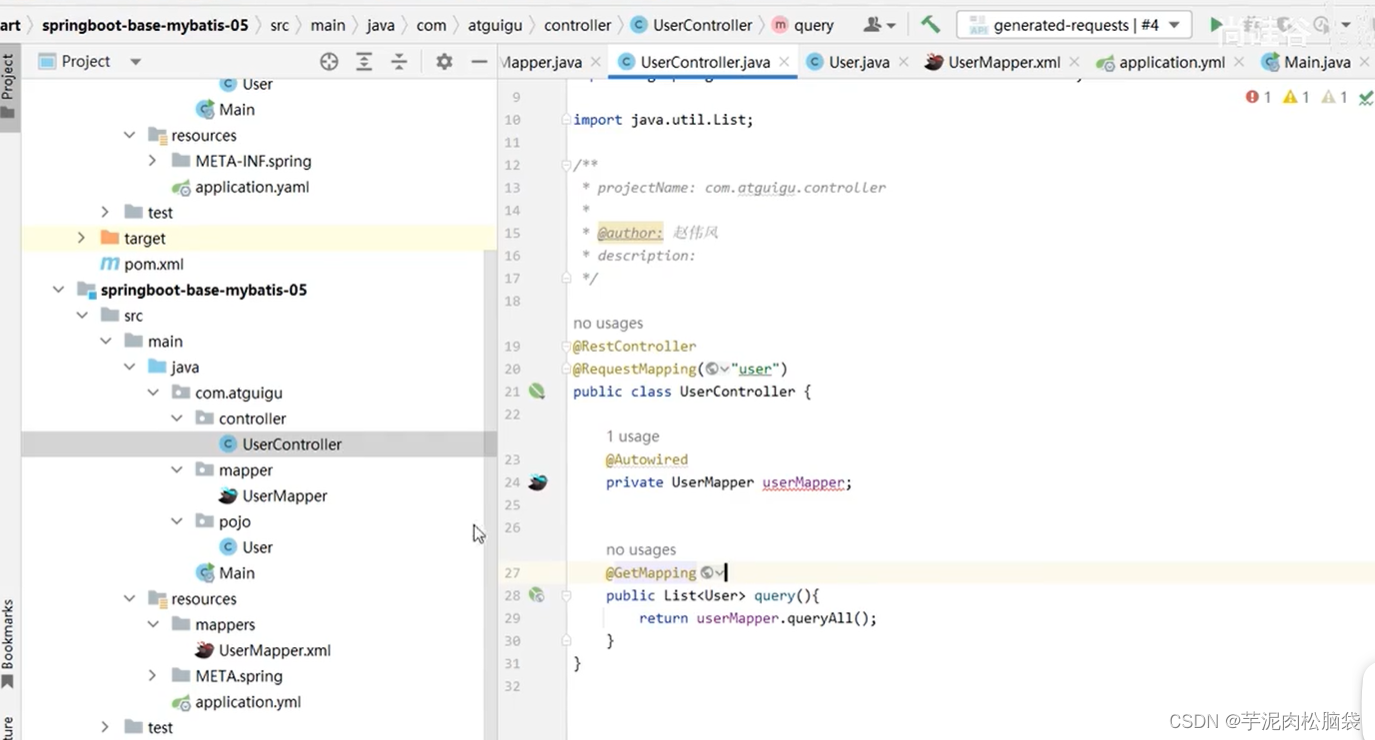Click the Select Opened File target icon

click(x=329, y=62)
